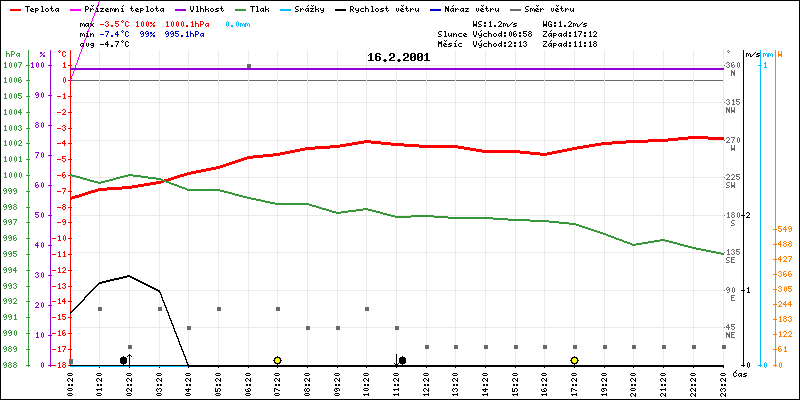Viewport: 800px width, 400px height.
Task: Click the yellow sunset marker near 17:20
Action: point(574,360)
